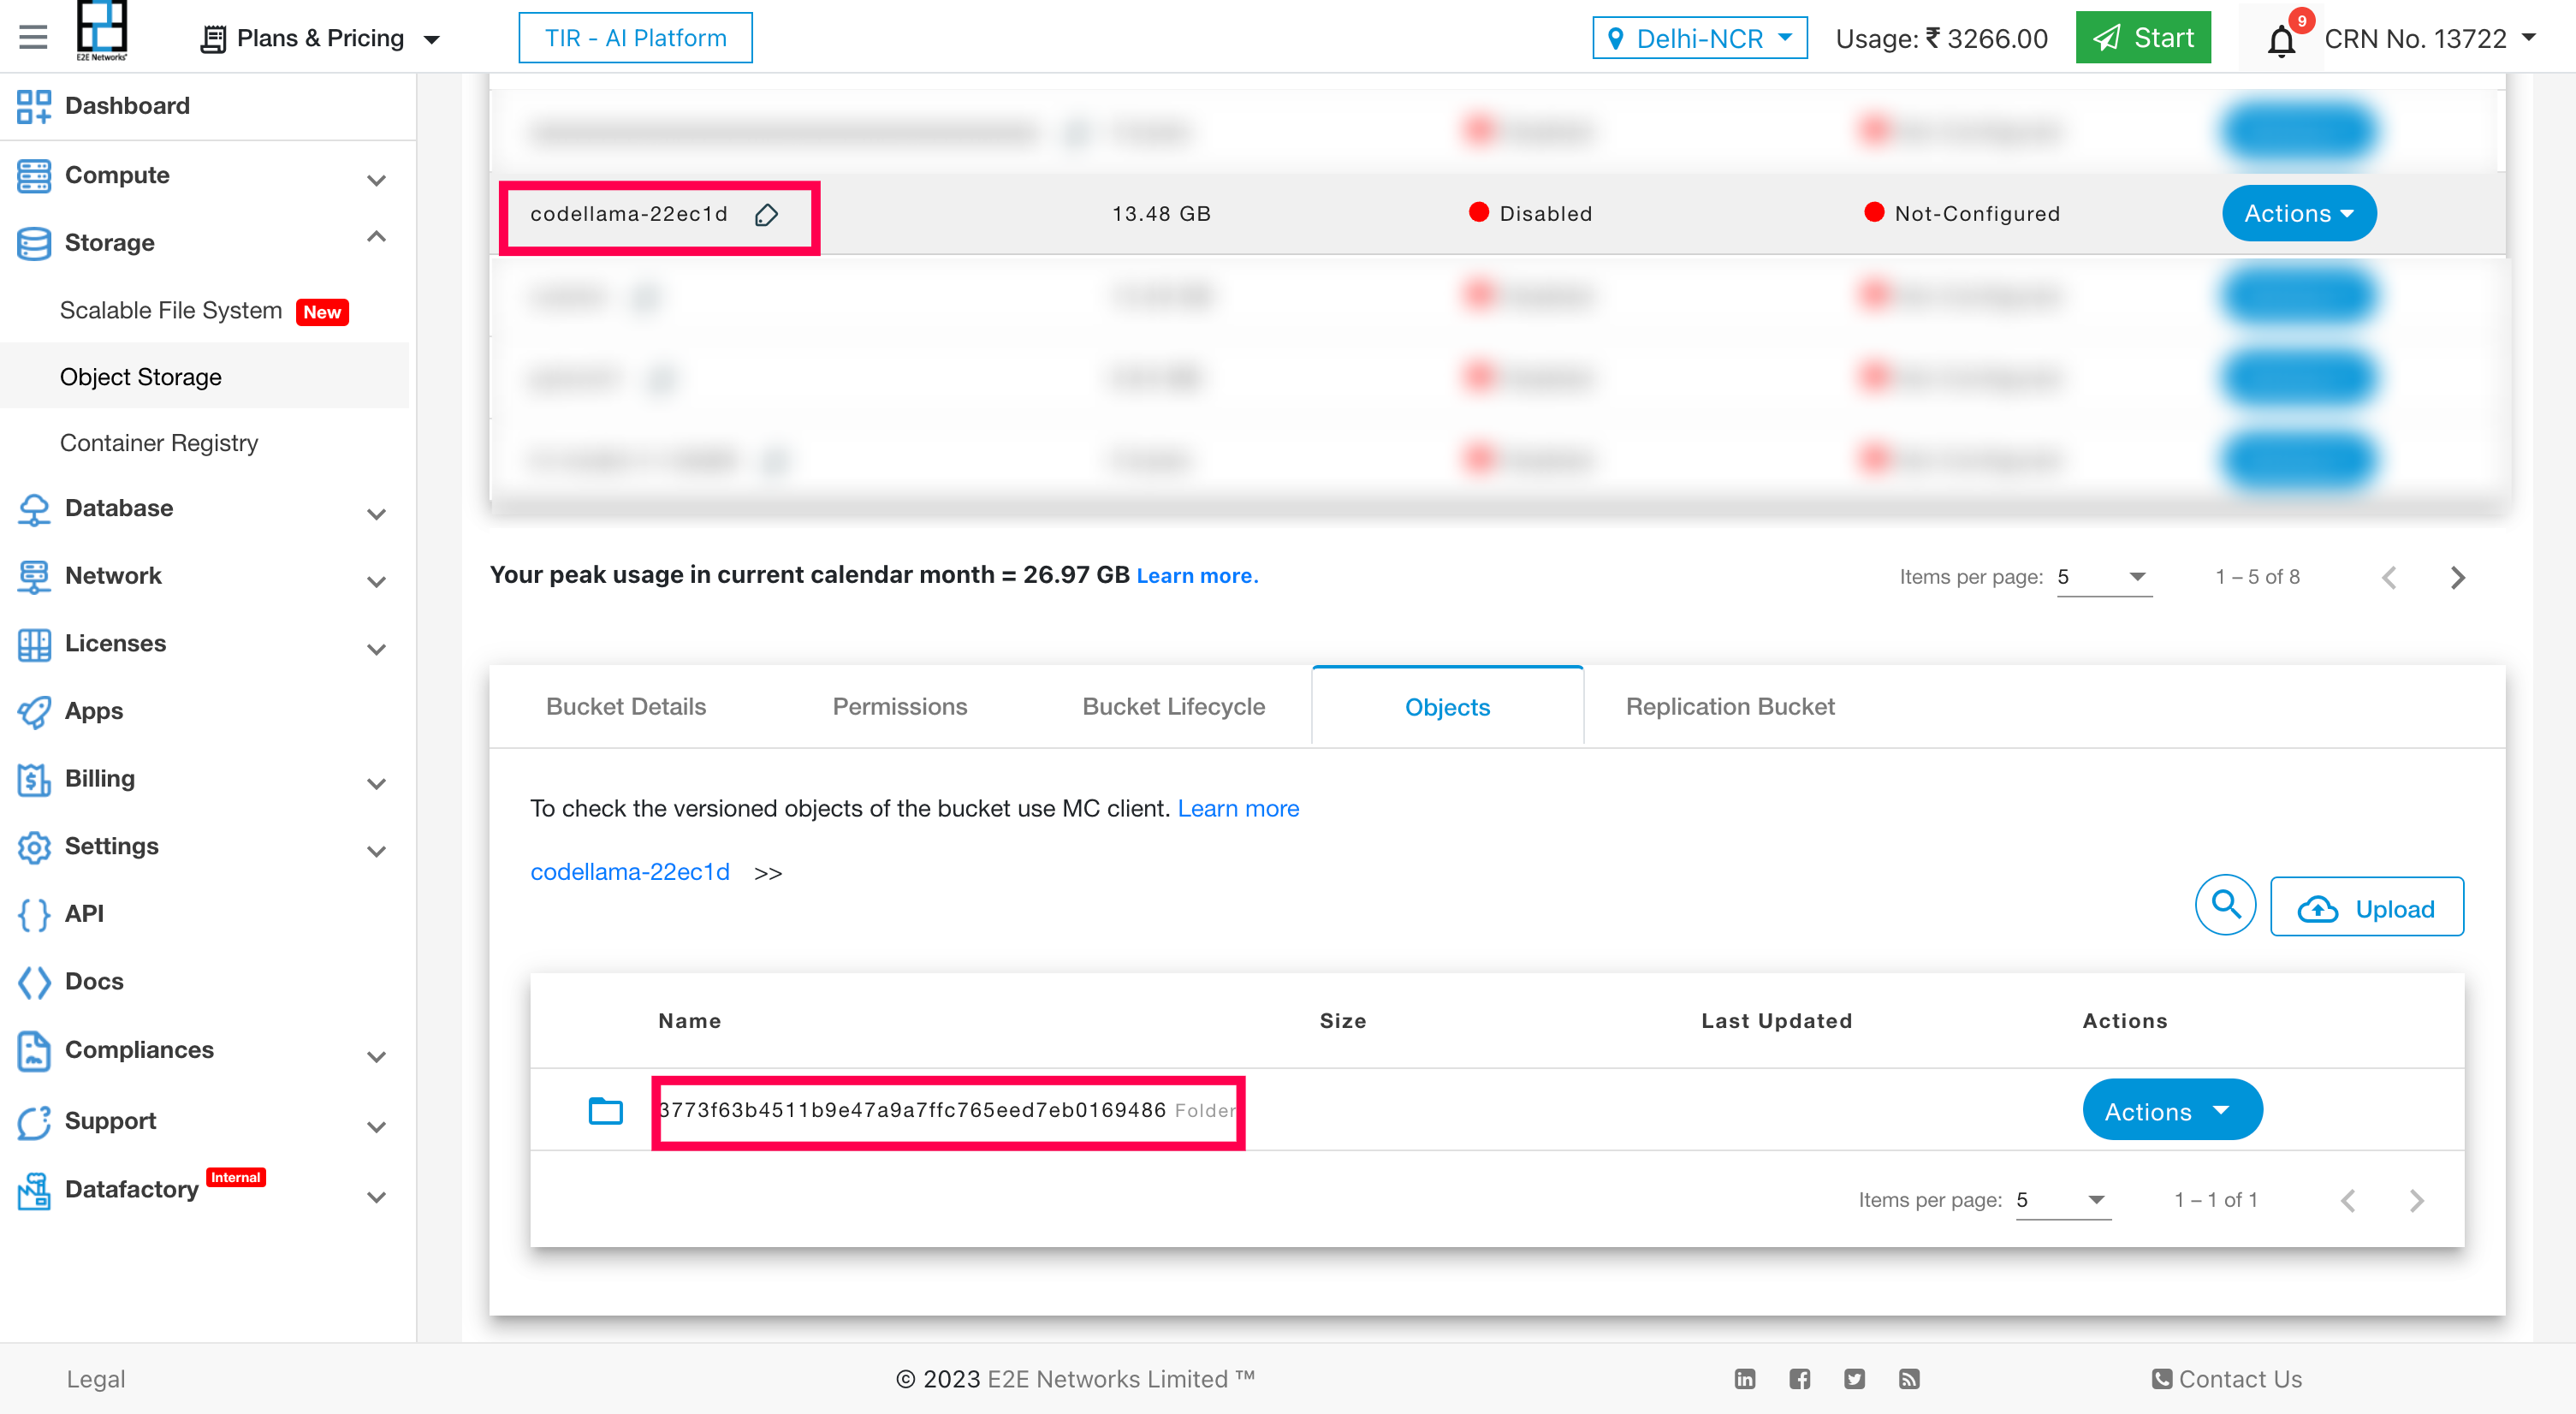Image resolution: width=2576 pixels, height=1414 pixels.
Task: Click the Apps rocket icon
Action: [34, 711]
